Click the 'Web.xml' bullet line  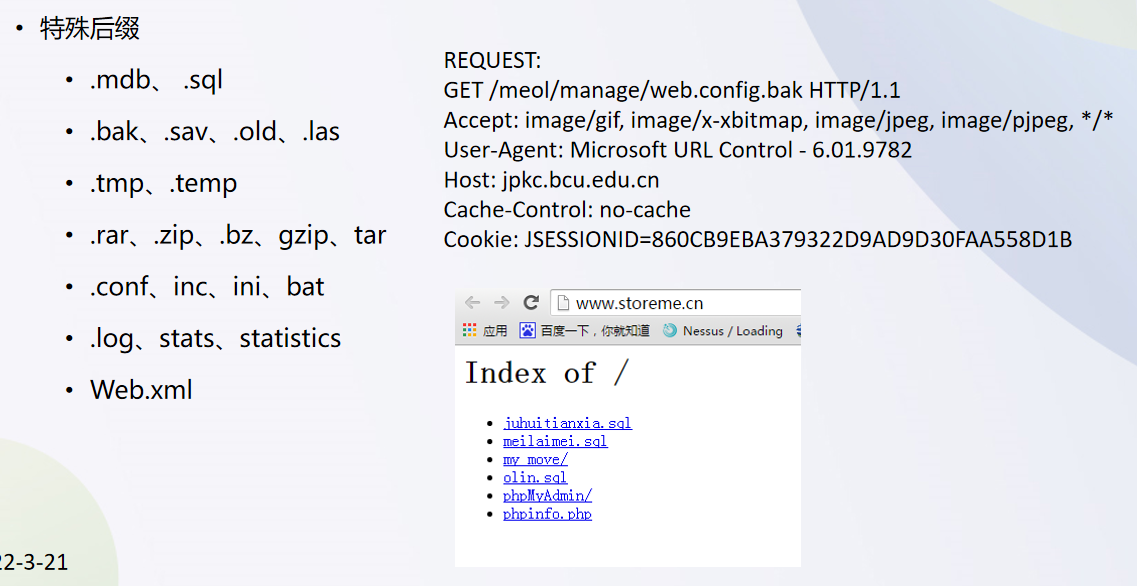click(141, 390)
